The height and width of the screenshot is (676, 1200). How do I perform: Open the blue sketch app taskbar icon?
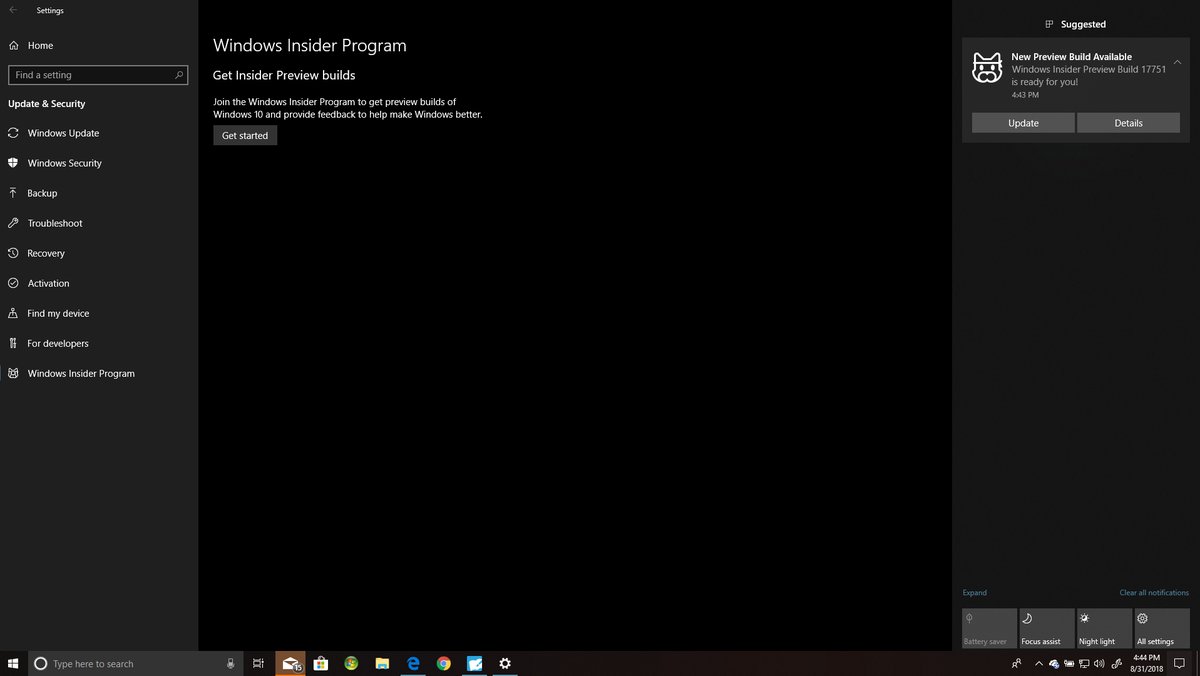pyautogui.click(x=475, y=663)
